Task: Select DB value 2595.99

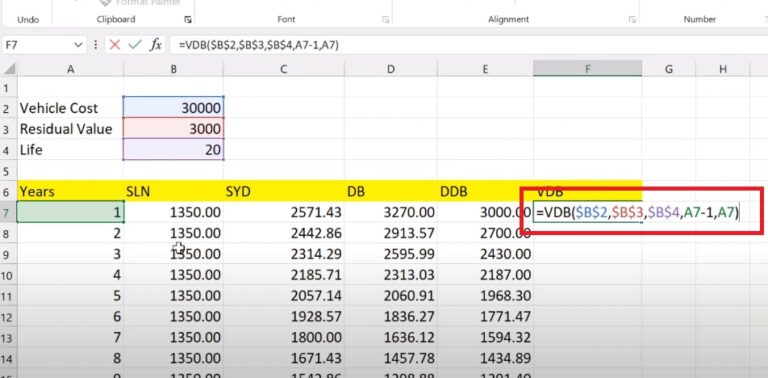Action: pos(390,254)
